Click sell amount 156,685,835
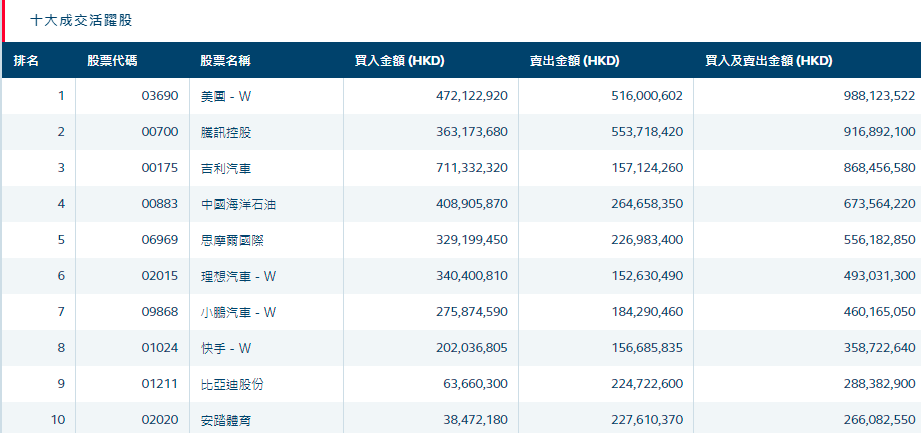This screenshot has width=921, height=433. point(647,348)
